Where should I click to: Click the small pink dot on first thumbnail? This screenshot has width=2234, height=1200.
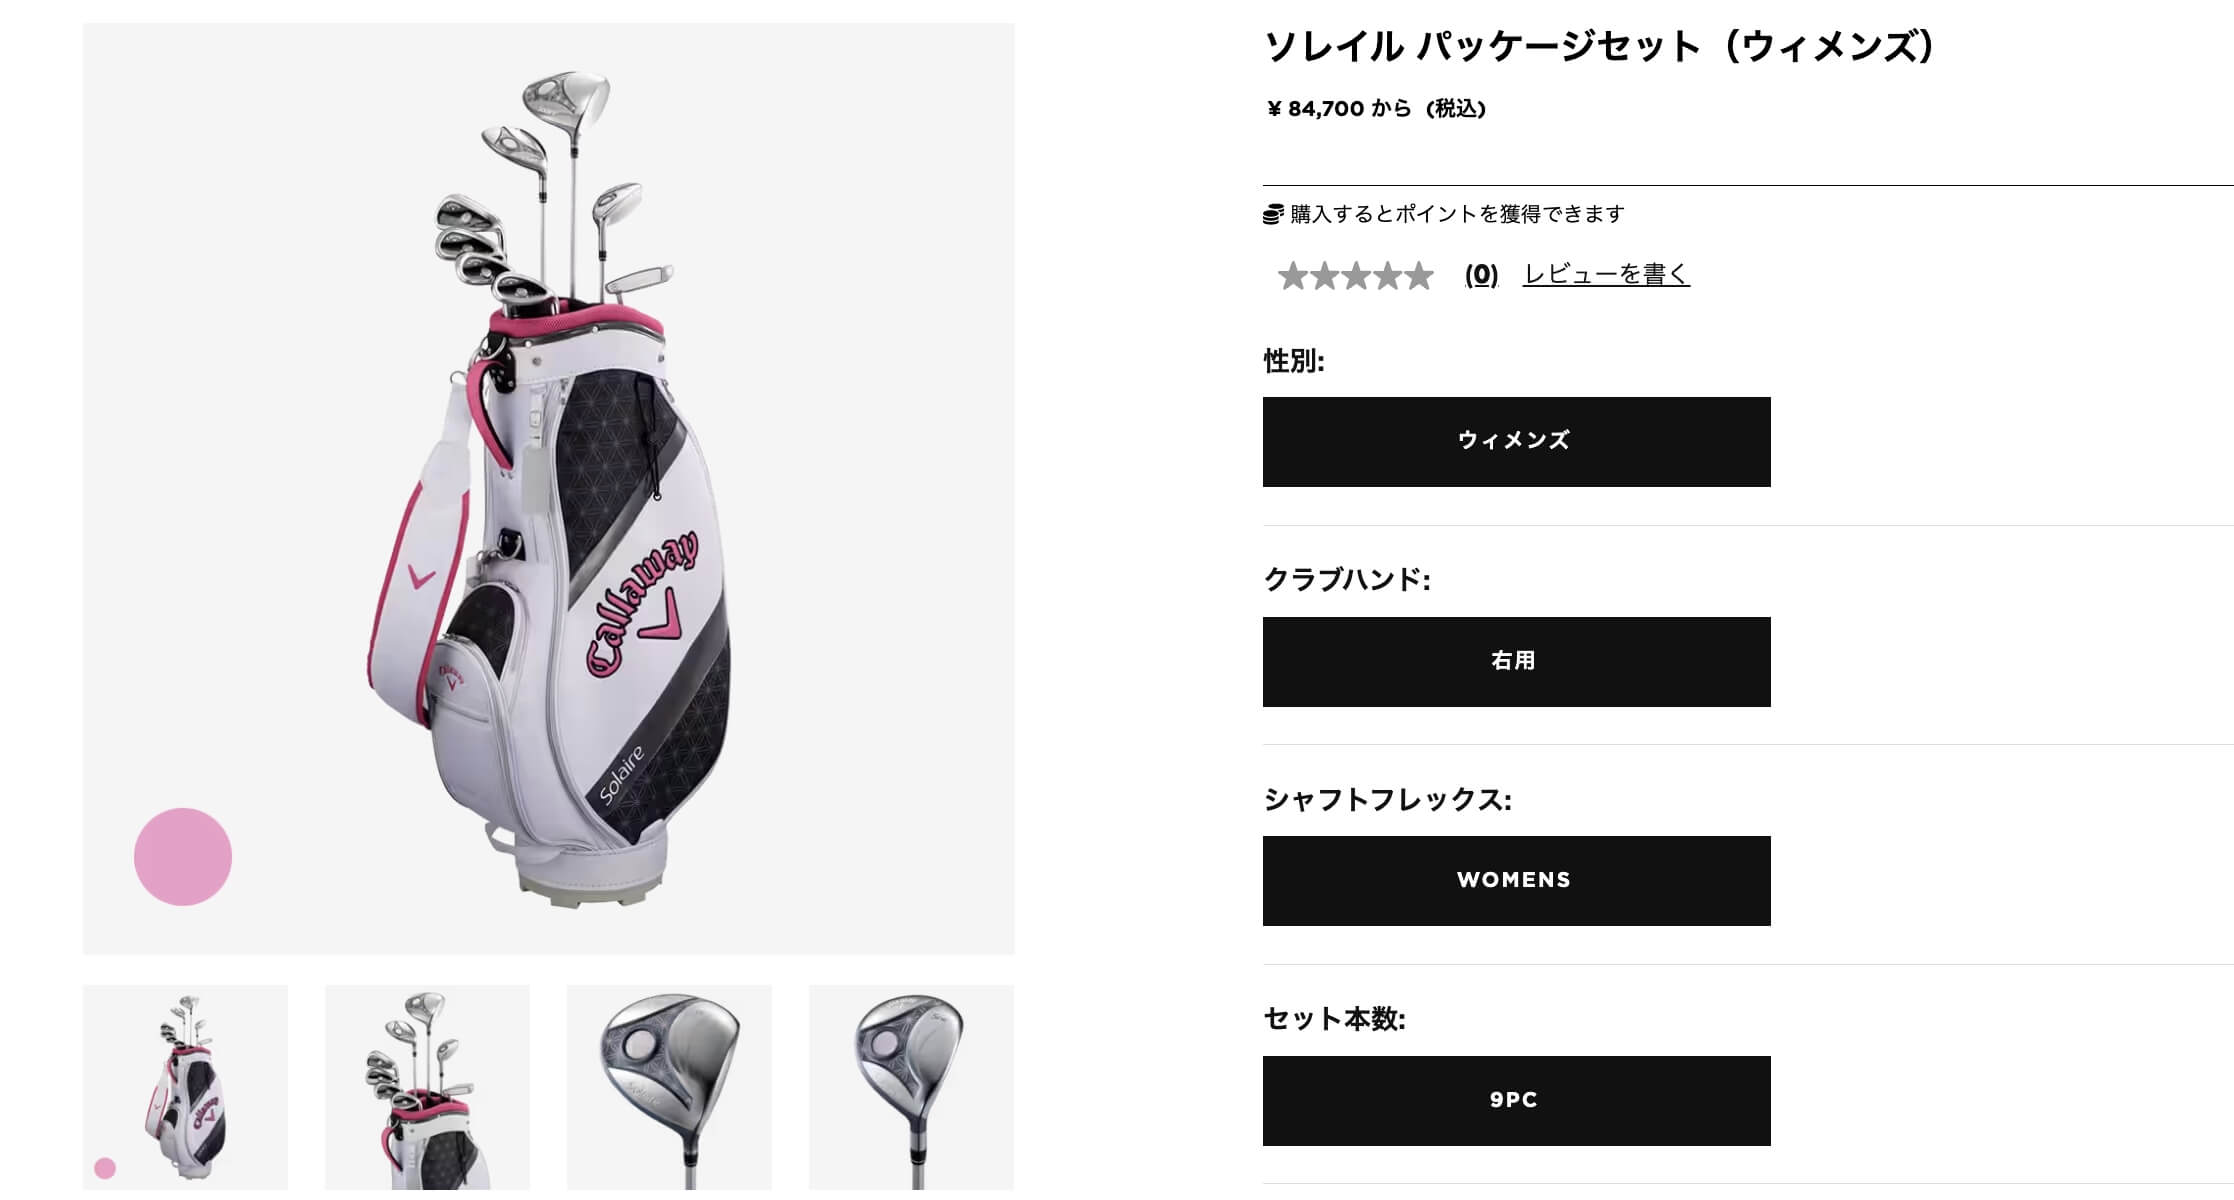click(x=105, y=1168)
